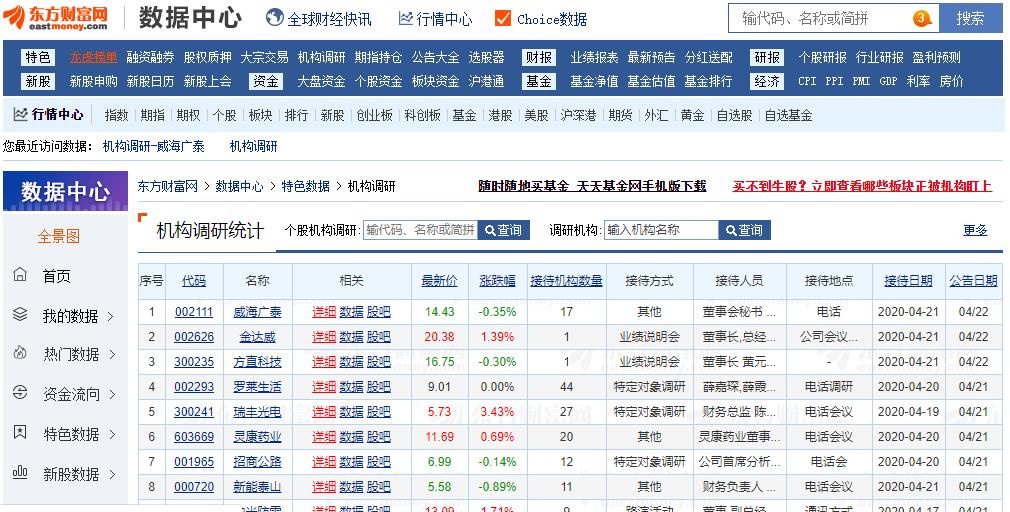Click the bar chart icon beside 新股数据
Image resolution: width=1010 pixels, height=512 pixels.
coord(20,472)
